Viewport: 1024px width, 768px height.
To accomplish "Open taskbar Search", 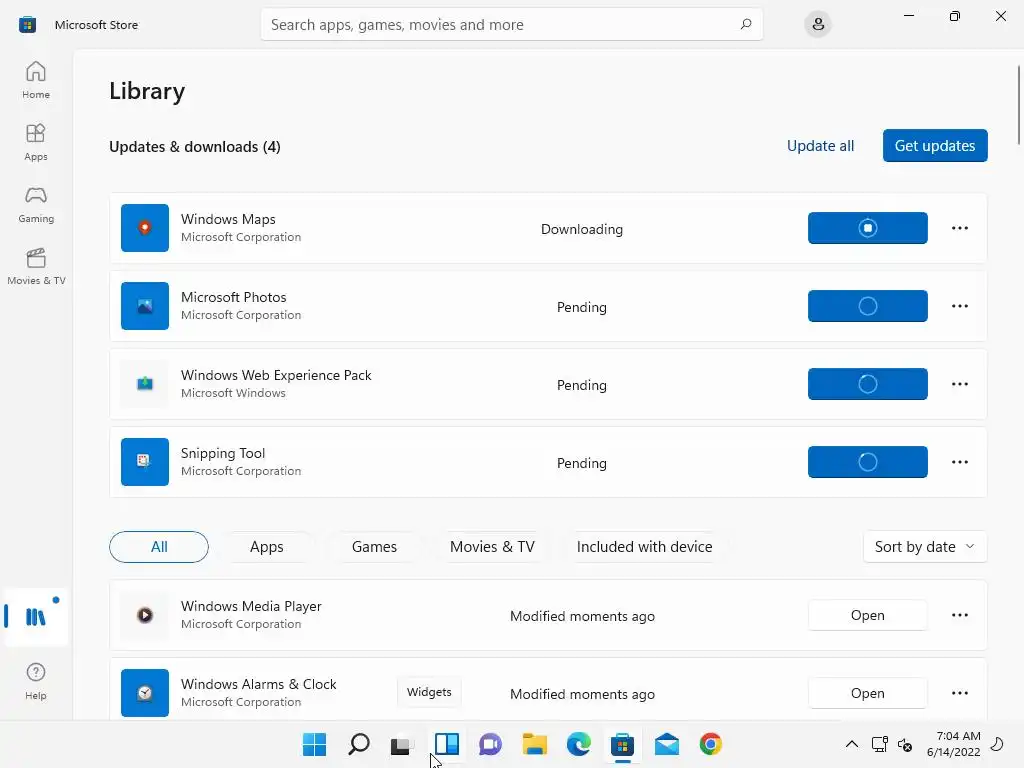I will [x=359, y=744].
